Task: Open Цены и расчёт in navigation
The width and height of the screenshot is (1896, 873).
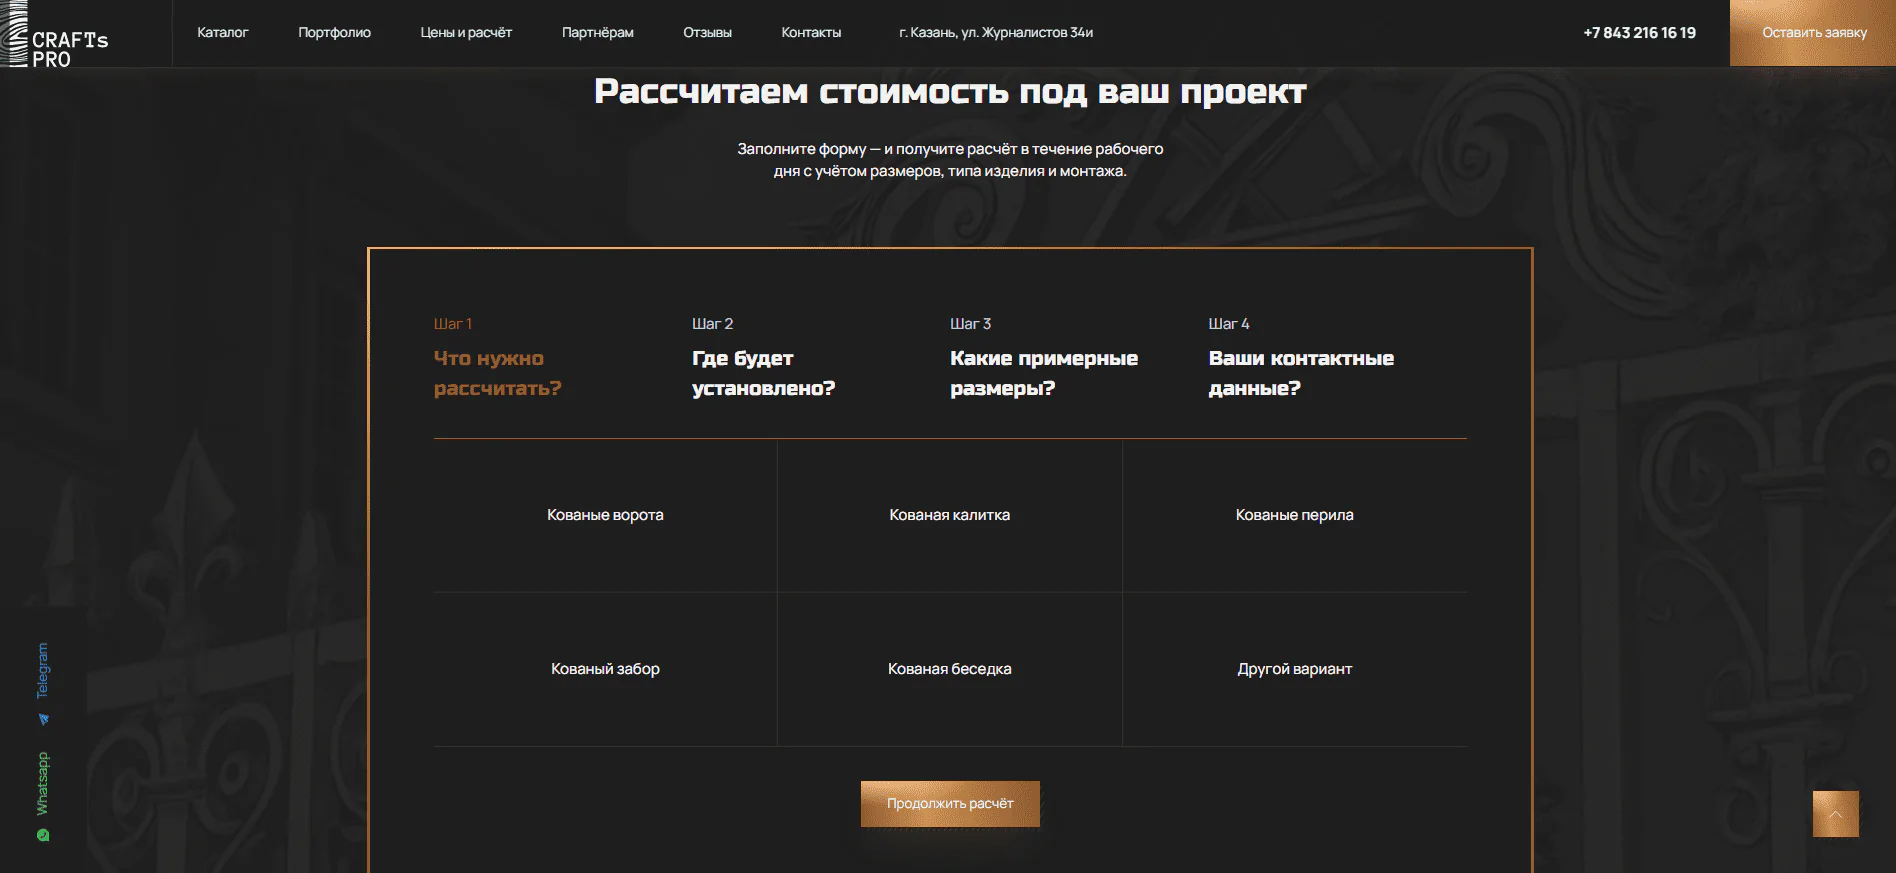Action: click(466, 33)
